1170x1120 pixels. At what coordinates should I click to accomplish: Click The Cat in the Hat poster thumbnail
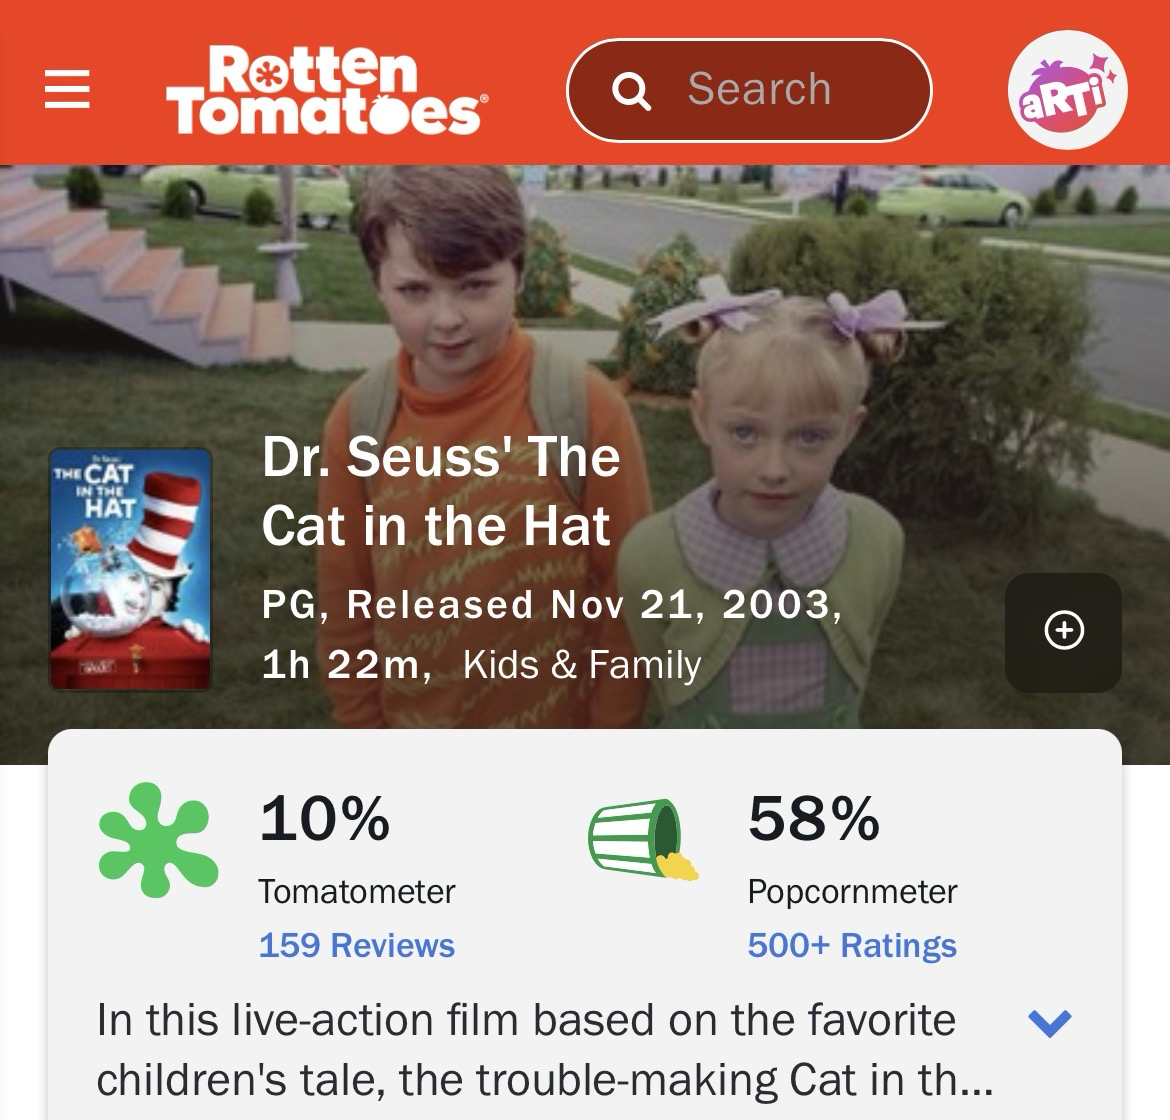tap(131, 570)
